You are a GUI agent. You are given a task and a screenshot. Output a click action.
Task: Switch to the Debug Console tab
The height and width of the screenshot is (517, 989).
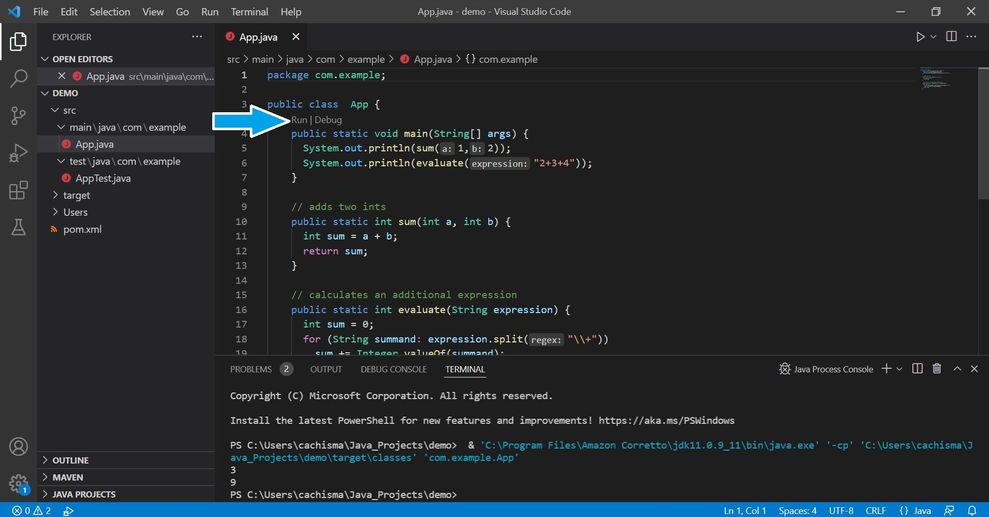pyautogui.click(x=394, y=369)
